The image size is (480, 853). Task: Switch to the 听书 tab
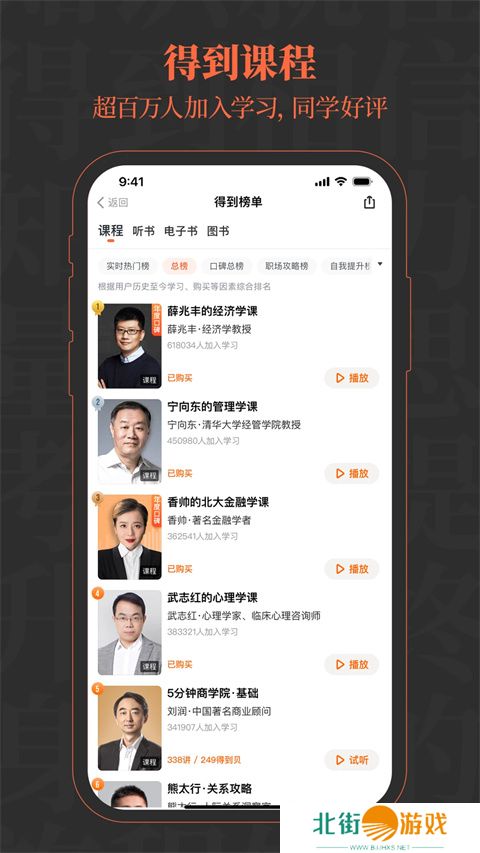point(144,231)
